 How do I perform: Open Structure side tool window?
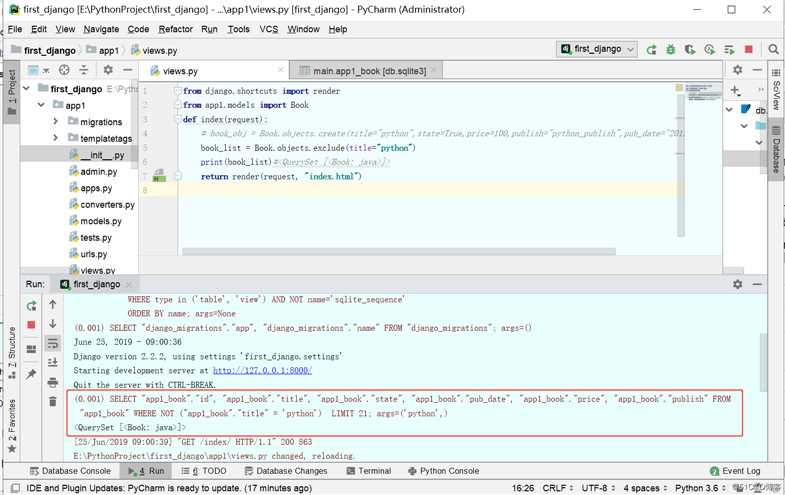click(12, 353)
